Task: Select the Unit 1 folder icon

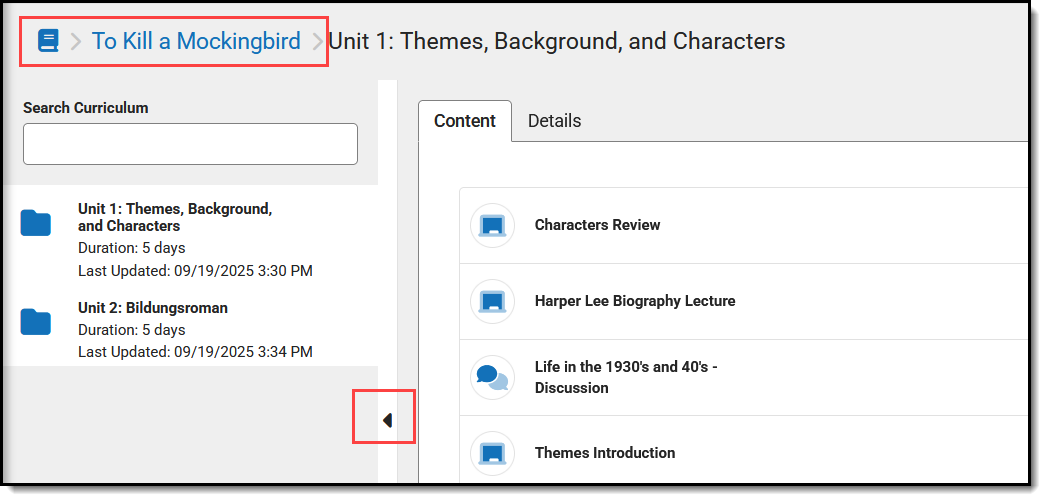Action: (x=35, y=223)
